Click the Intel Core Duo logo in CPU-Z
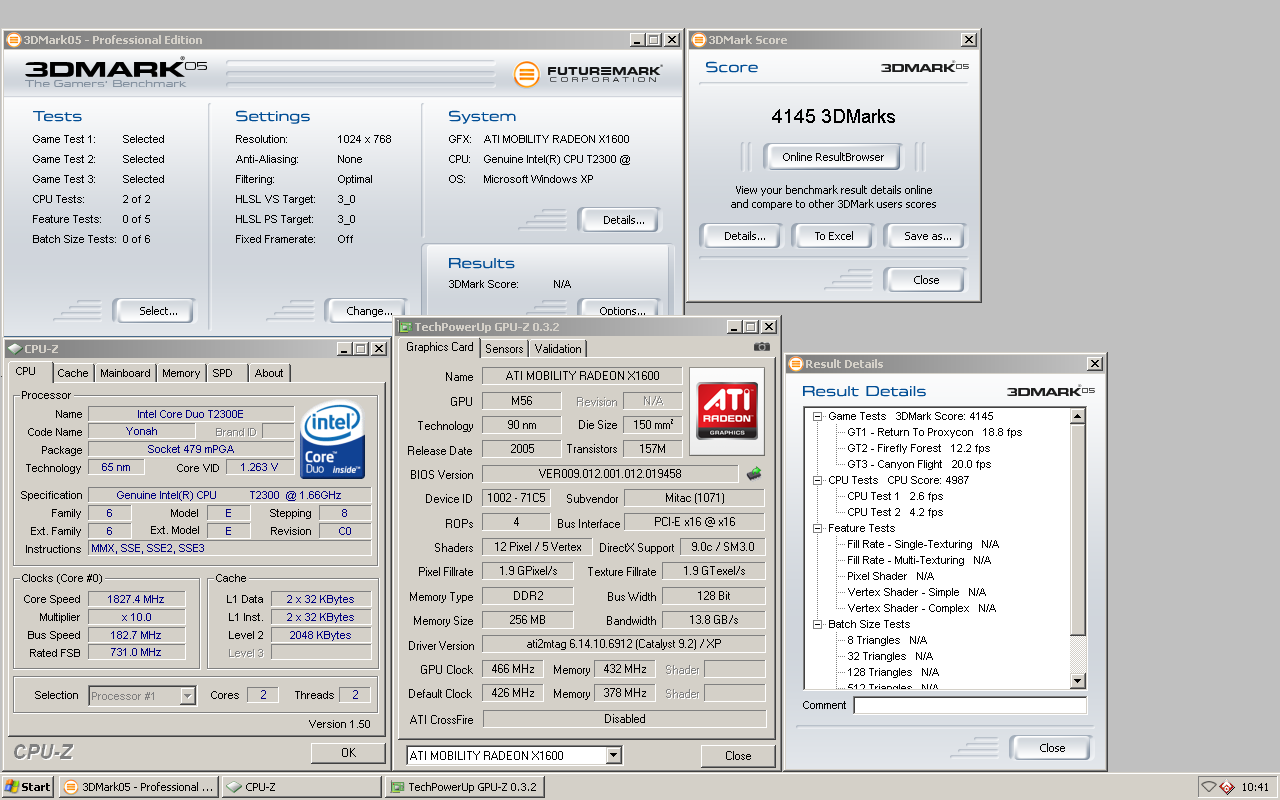Image resolution: width=1280 pixels, height=800 pixels. [332, 441]
